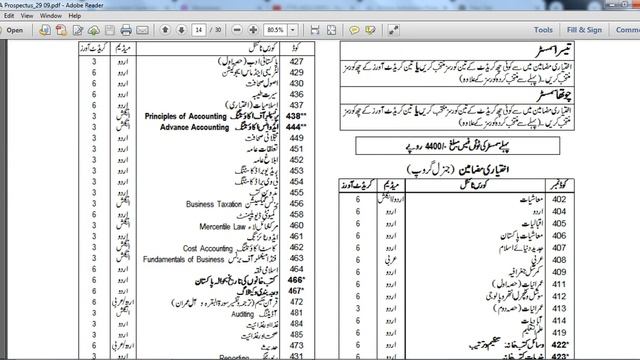
Task: Click the convert file to PDF icon
Action: coord(45,30)
